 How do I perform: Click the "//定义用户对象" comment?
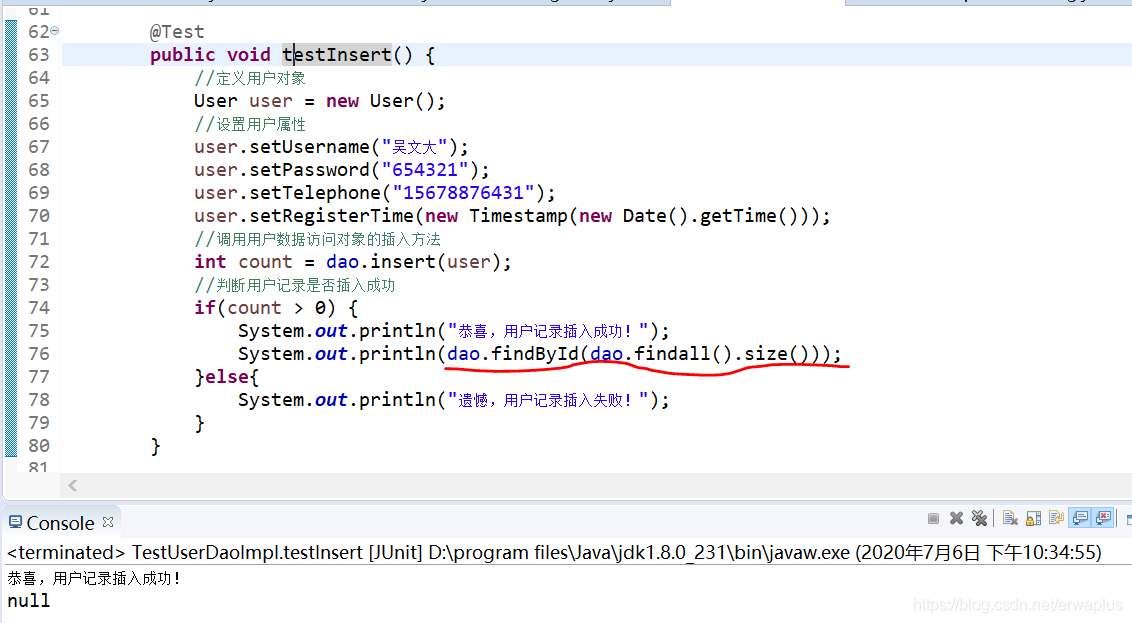point(250,78)
